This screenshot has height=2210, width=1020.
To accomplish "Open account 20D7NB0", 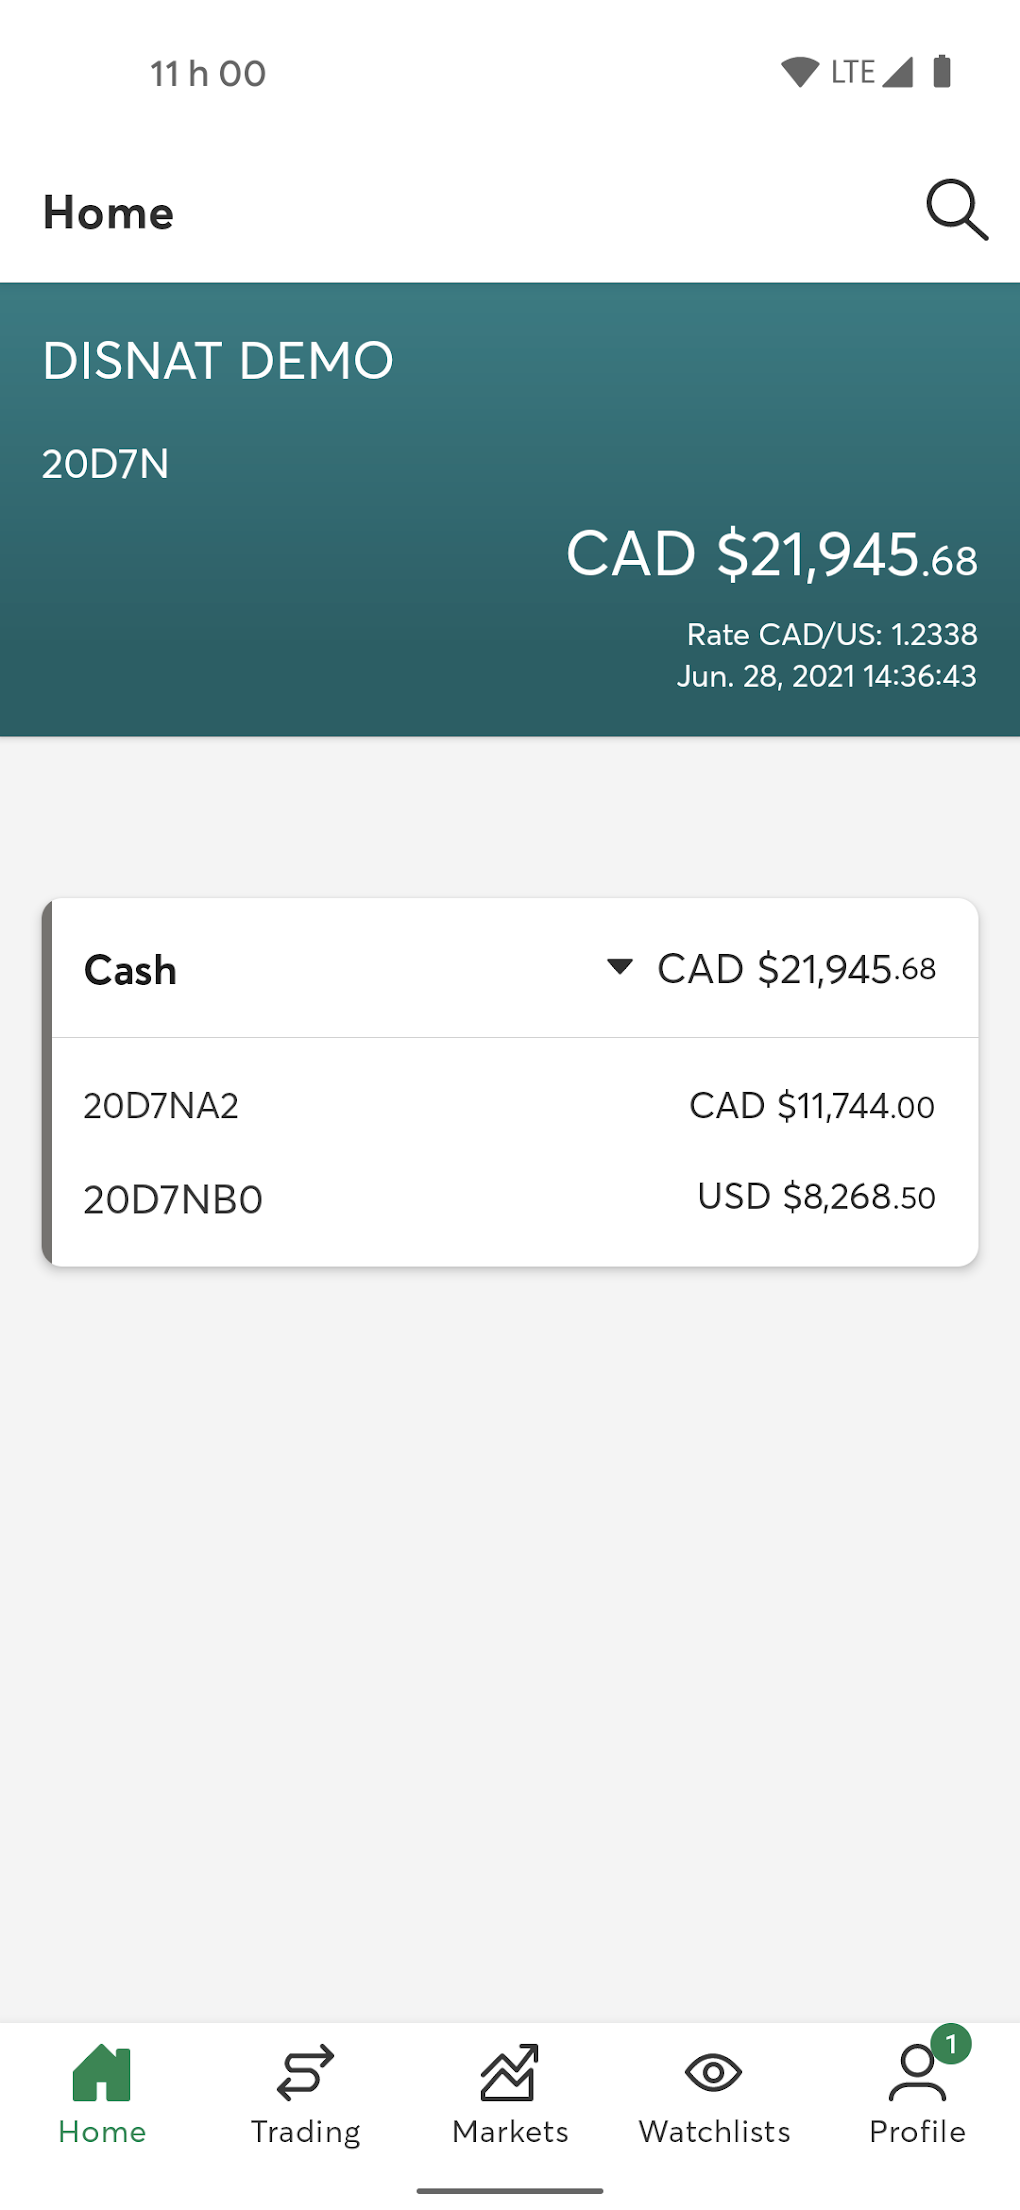I will tap(173, 1199).
